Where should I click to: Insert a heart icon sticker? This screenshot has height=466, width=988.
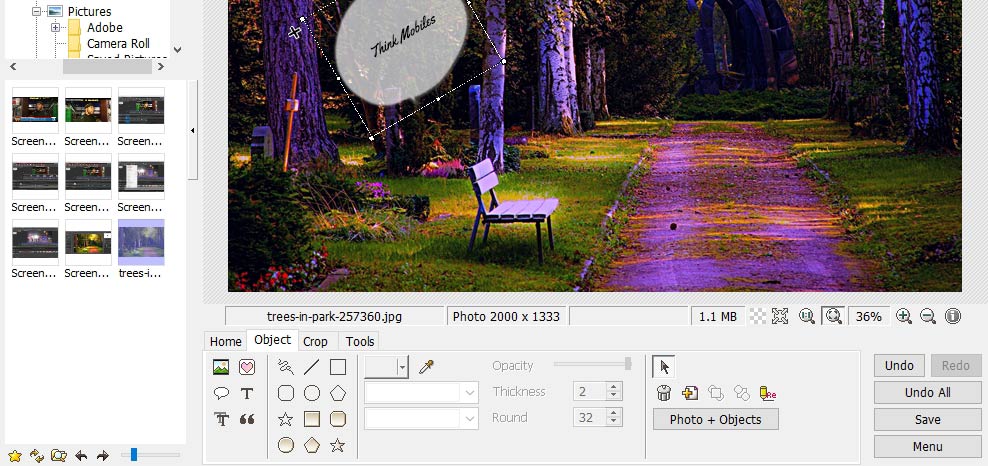point(247,367)
